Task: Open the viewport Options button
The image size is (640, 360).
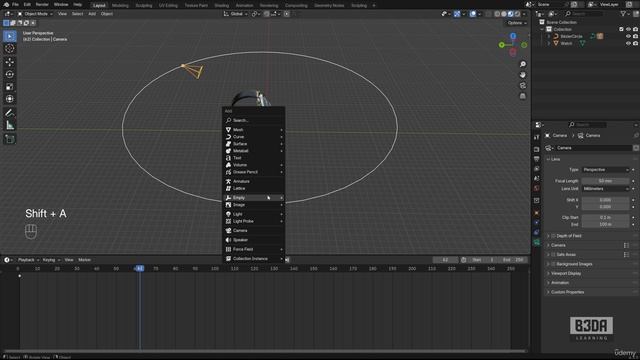Action: (x=517, y=23)
